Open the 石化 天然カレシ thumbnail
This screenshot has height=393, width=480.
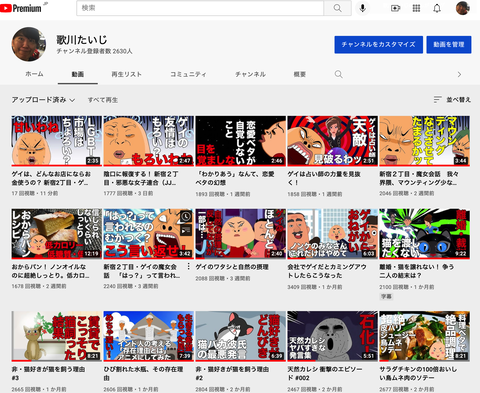pos(332,336)
